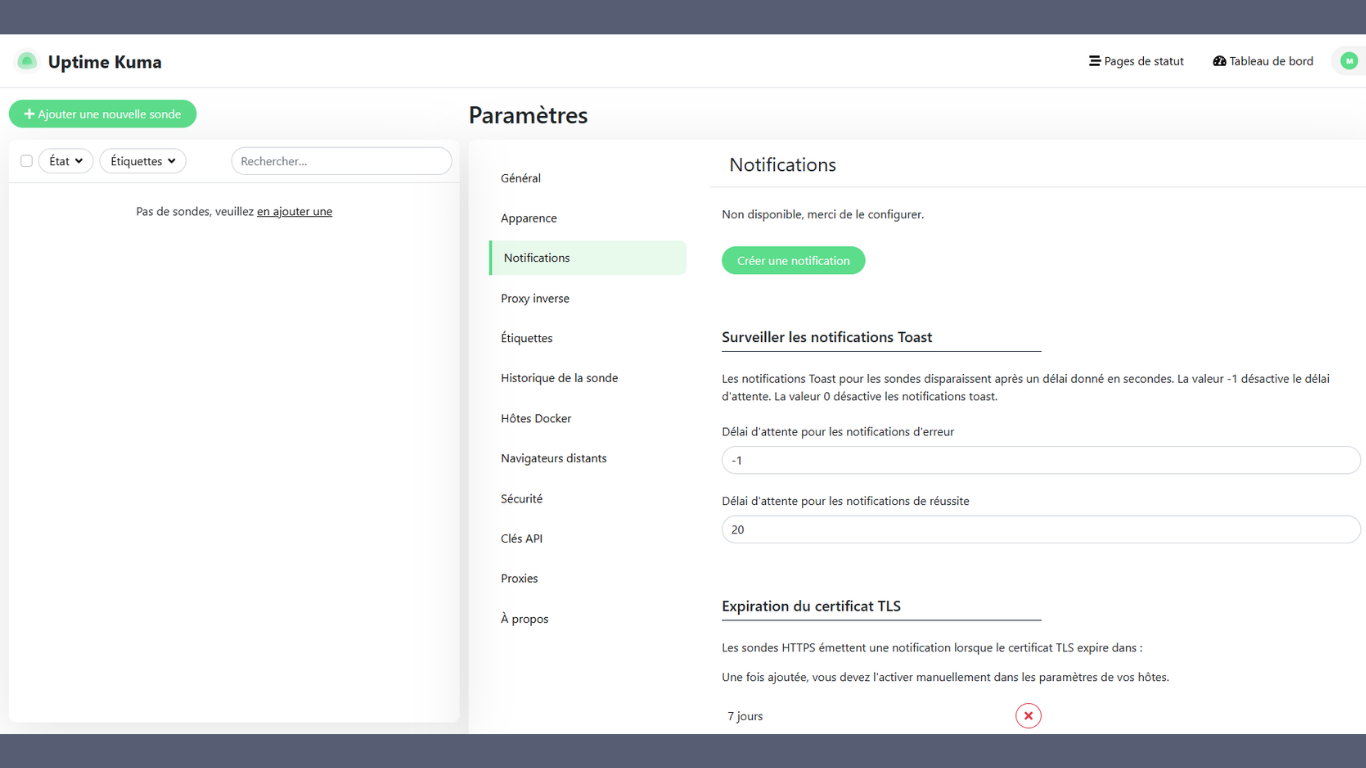Screen dimensions: 1366x768
Task: Expand the Étiquettes filter dropdown
Action: click(x=142, y=160)
